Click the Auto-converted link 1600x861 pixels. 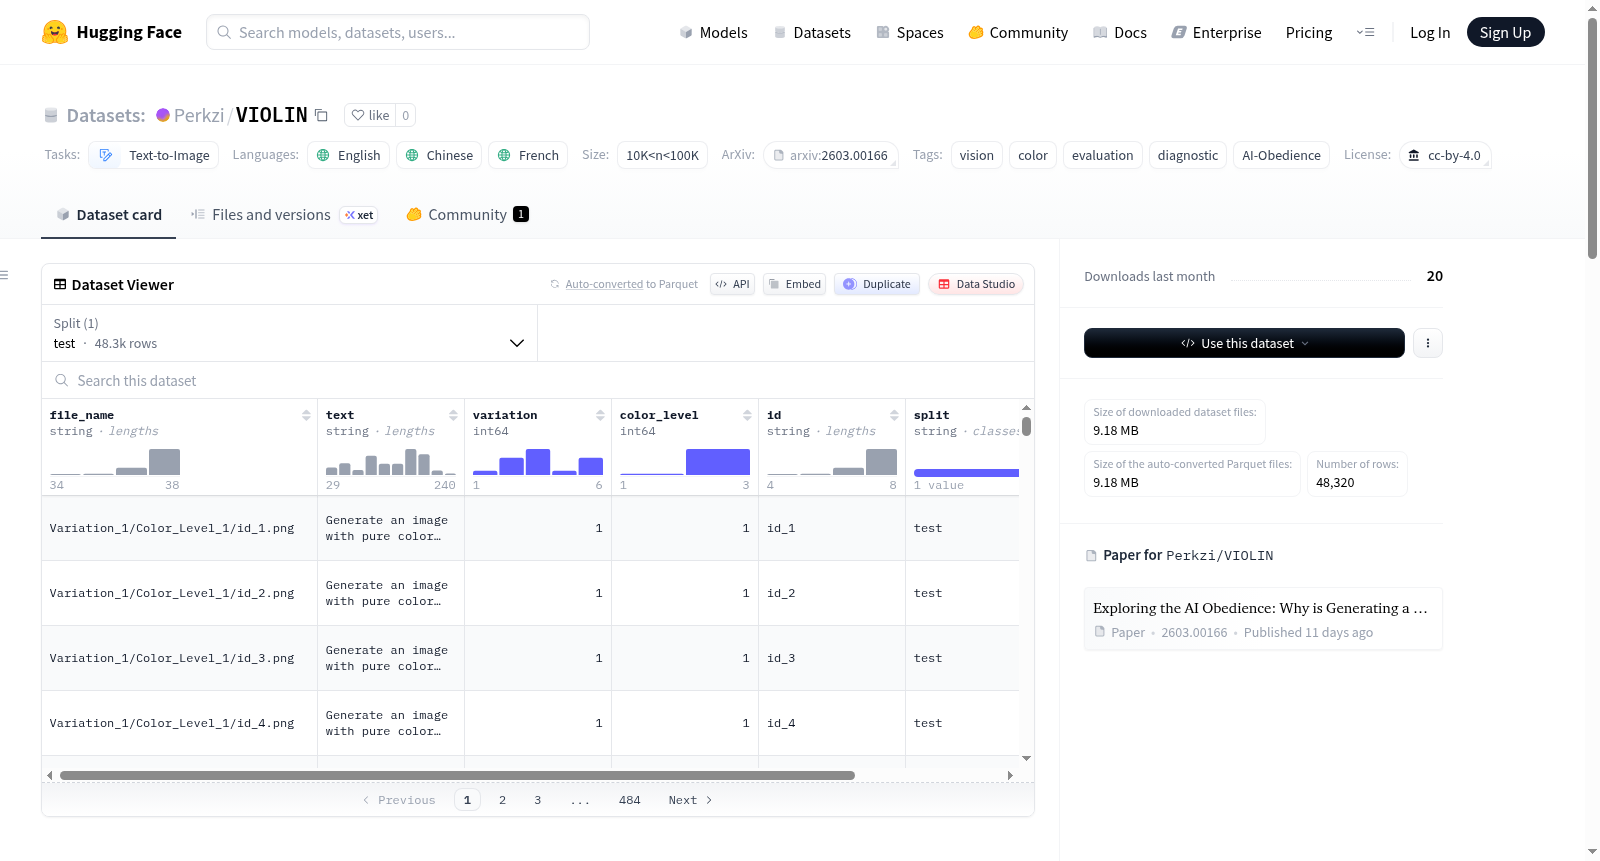604,284
